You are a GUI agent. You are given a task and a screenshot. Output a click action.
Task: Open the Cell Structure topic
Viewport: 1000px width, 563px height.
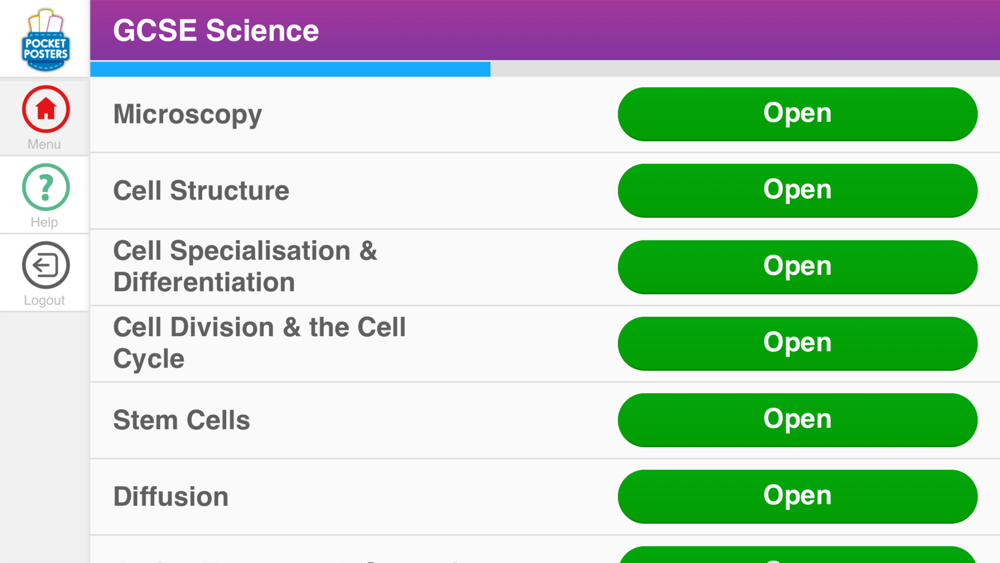(x=797, y=190)
